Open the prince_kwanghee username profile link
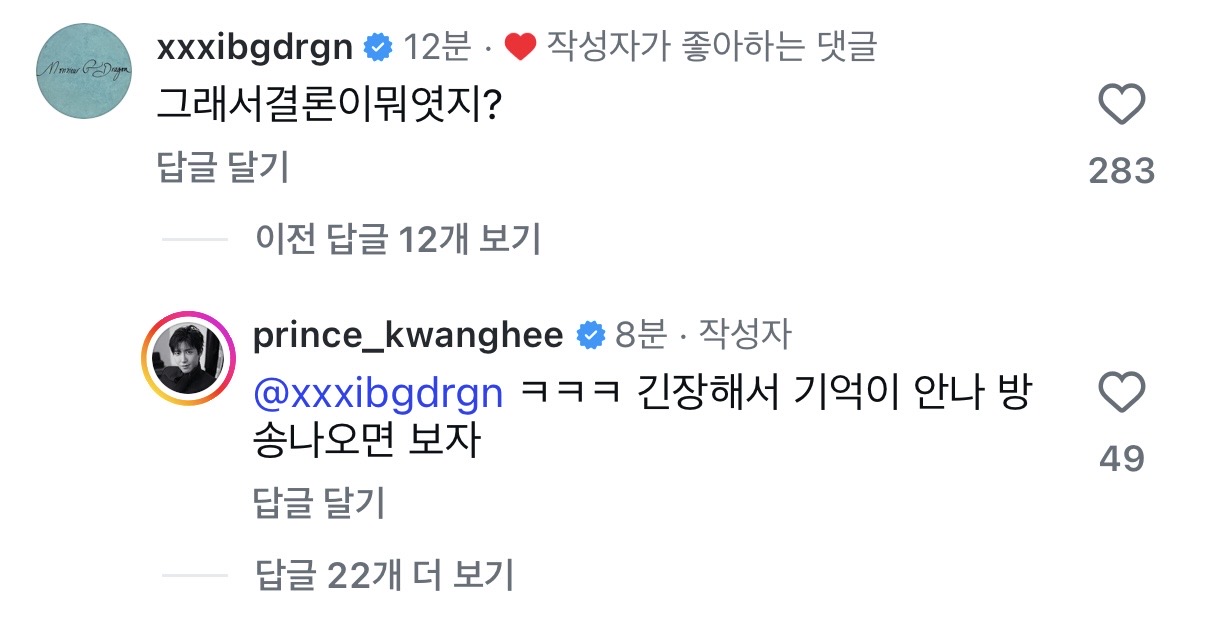The height and width of the screenshot is (622, 1206). (x=408, y=336)
